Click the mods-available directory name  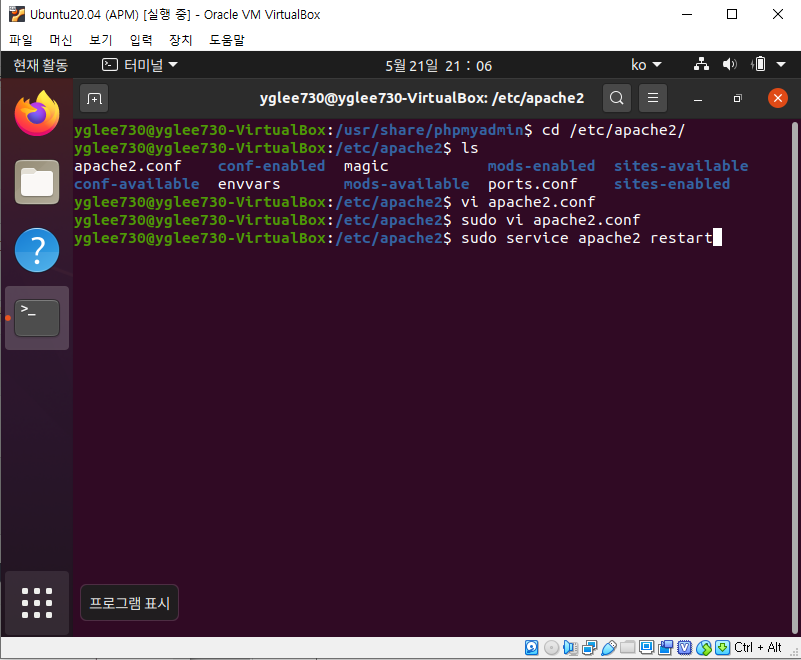[x=406, y=184]
